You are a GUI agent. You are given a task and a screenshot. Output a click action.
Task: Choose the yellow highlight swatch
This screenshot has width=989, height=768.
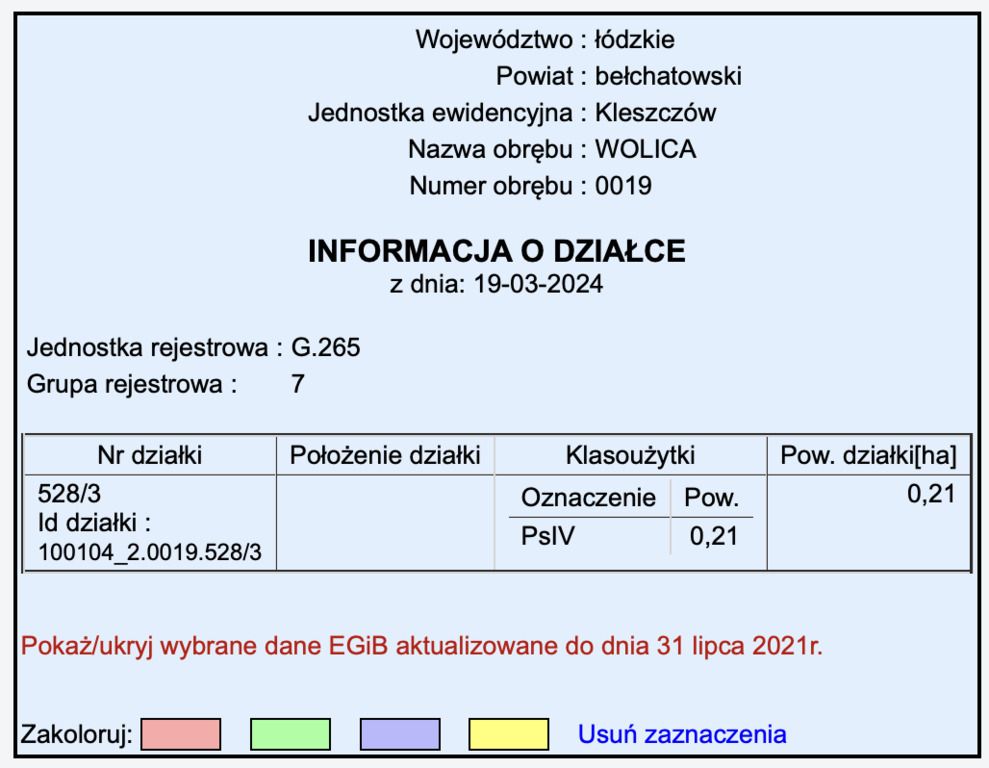pos(506,735)
